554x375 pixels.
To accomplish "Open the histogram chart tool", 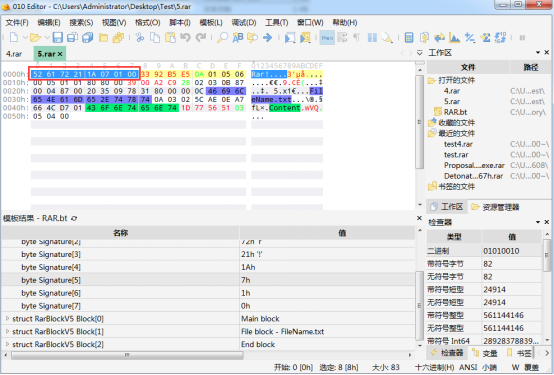I will pos(454,37).
